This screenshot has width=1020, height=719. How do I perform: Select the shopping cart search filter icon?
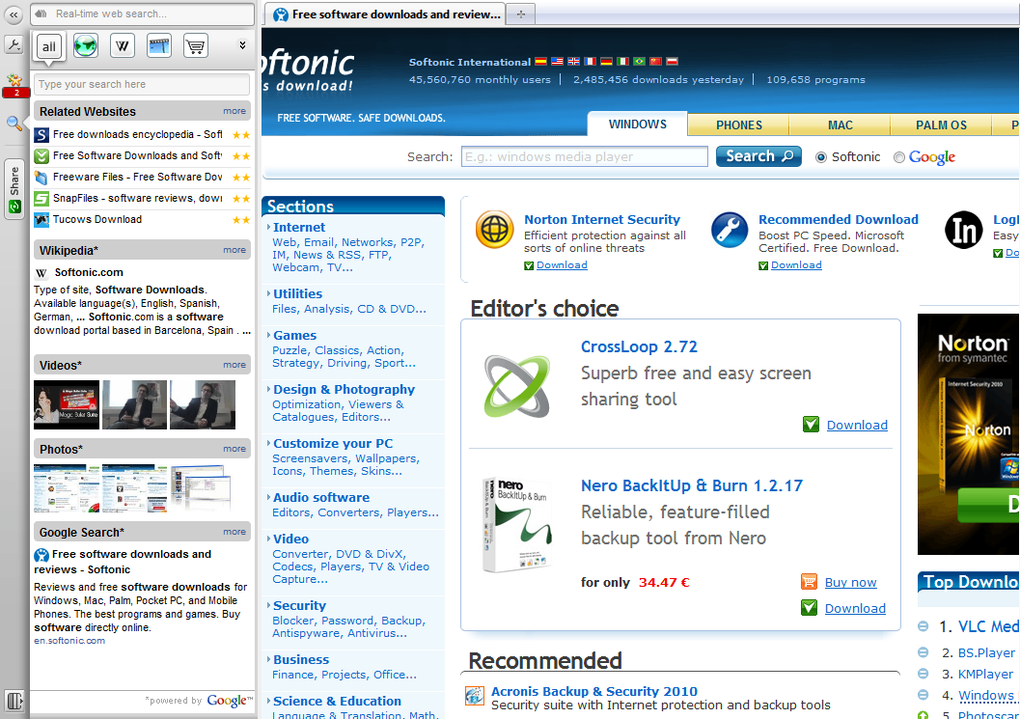195,46
